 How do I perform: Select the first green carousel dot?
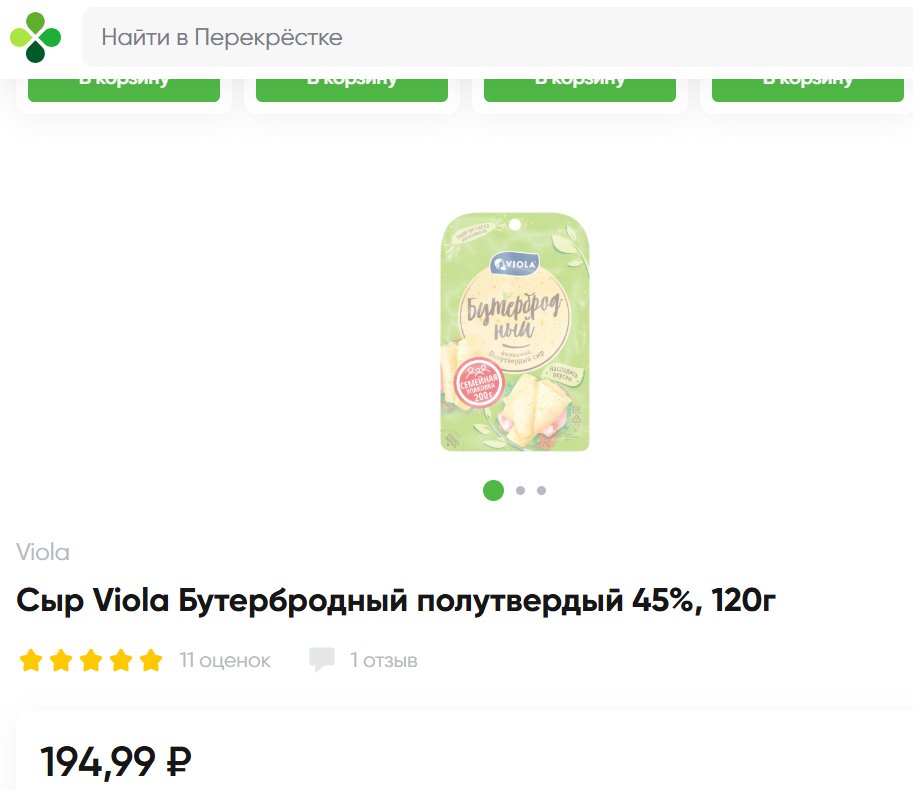(x=493, y=490)
